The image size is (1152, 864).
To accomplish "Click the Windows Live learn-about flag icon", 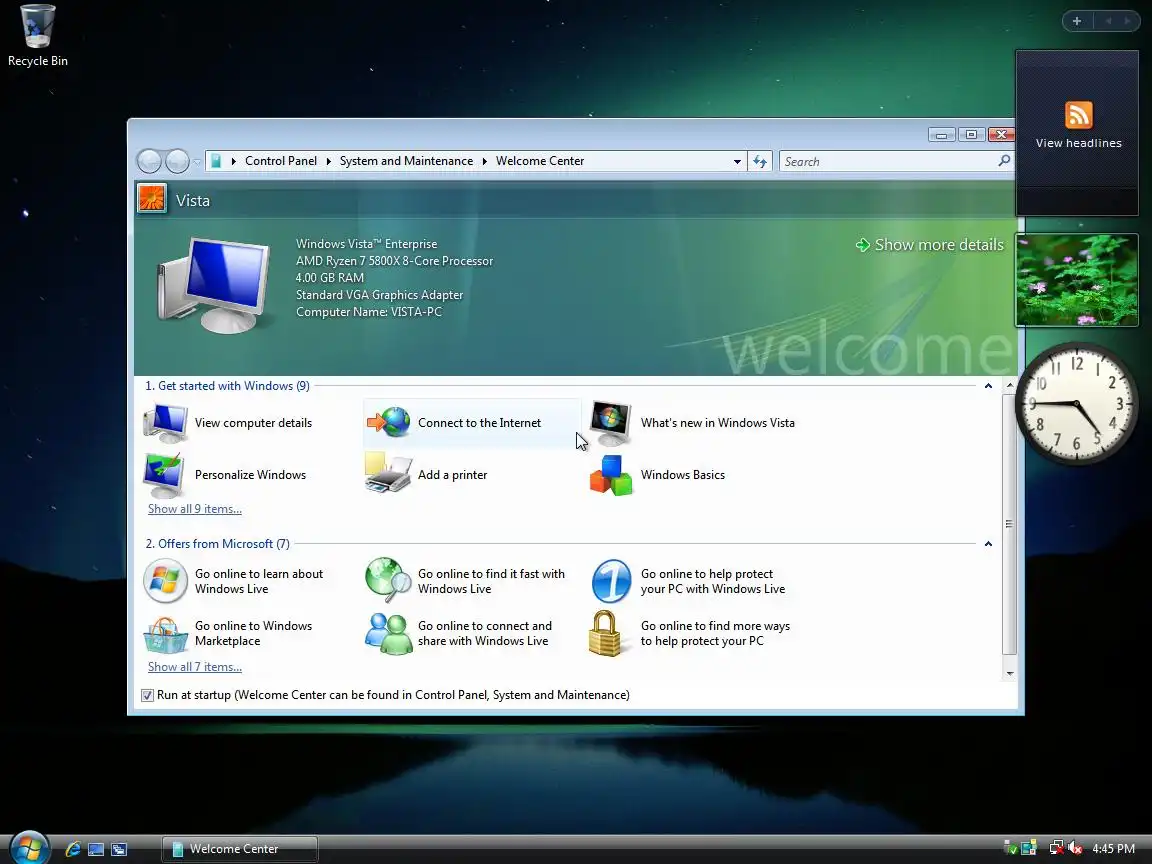I will click(165, 581).
